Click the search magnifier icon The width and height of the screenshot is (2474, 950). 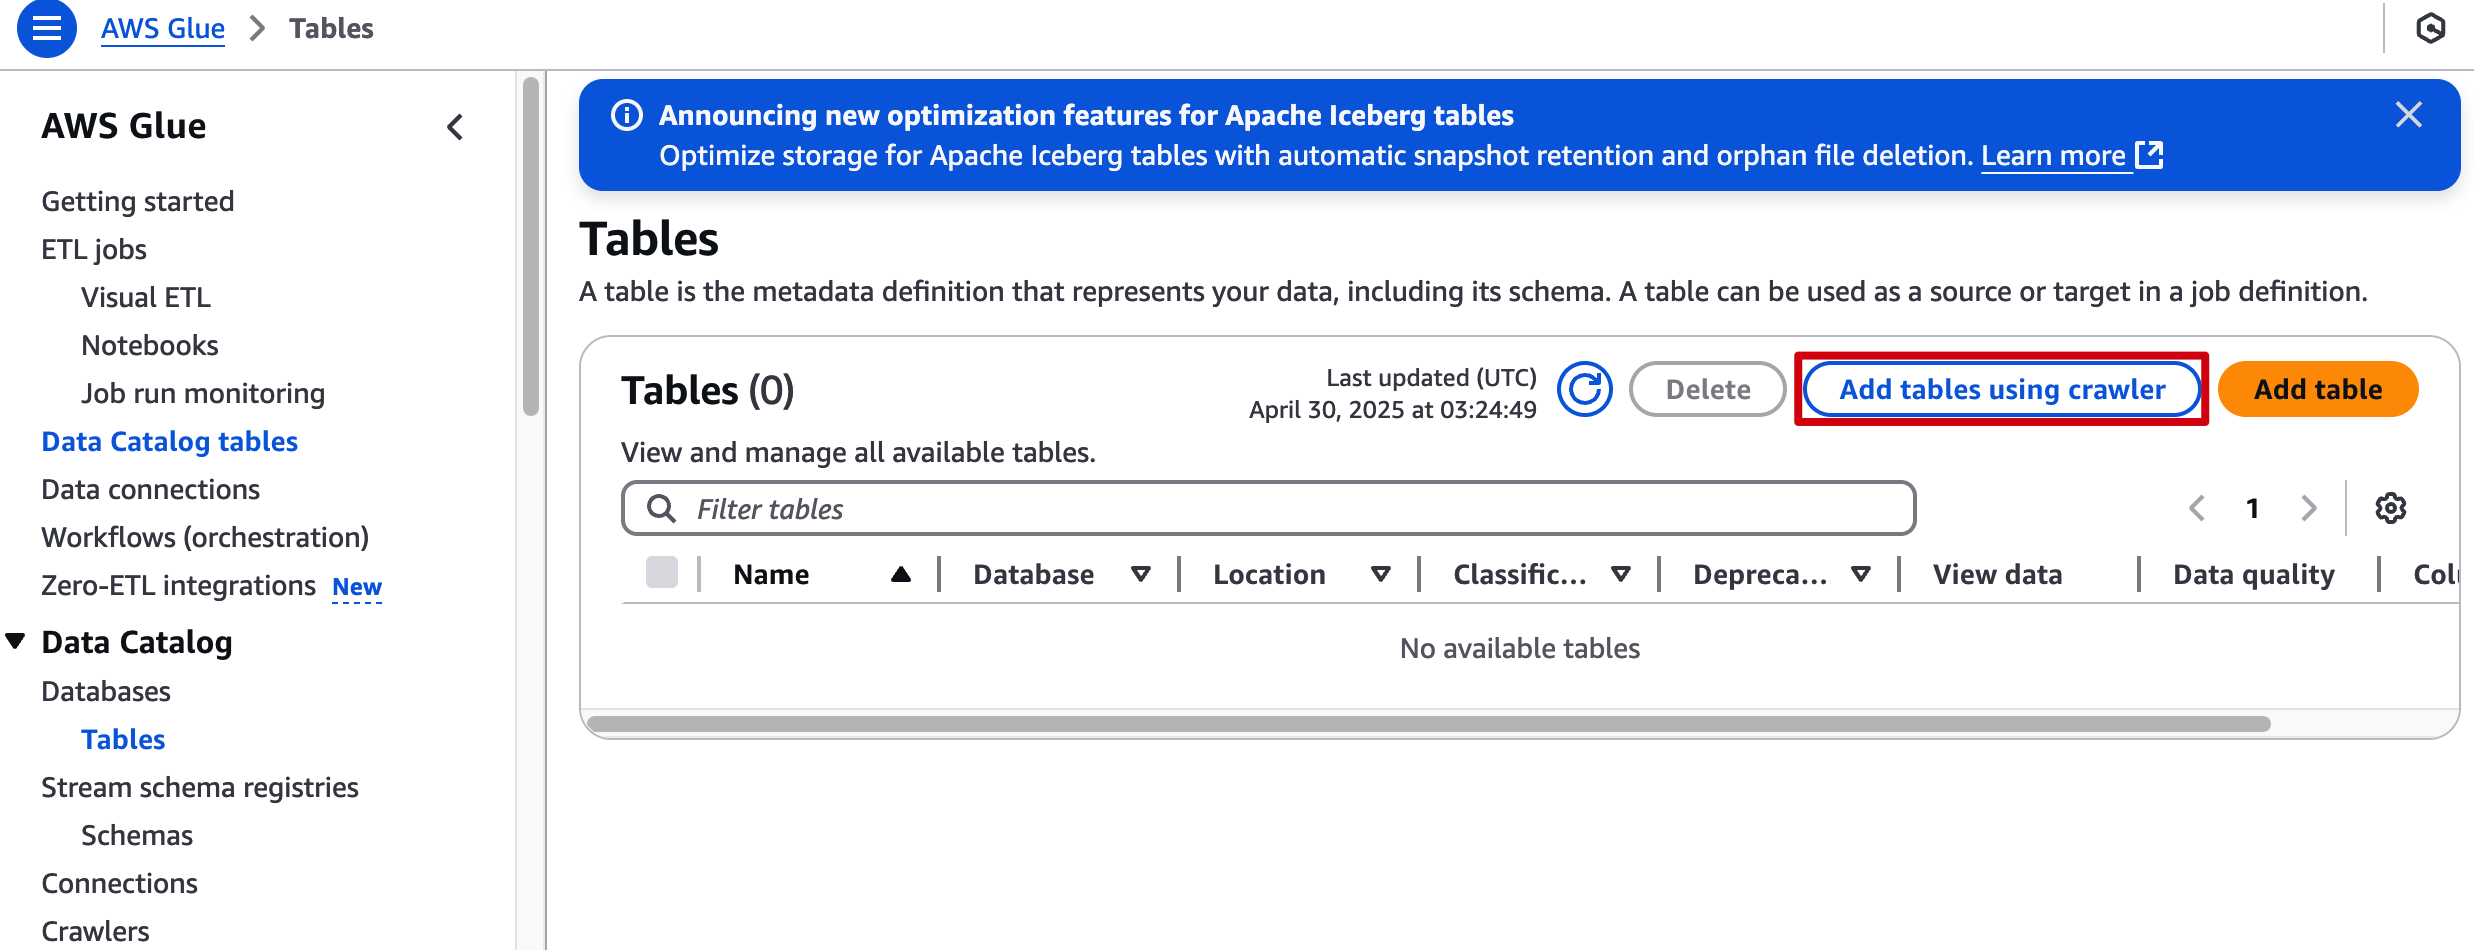click(661, 509)
